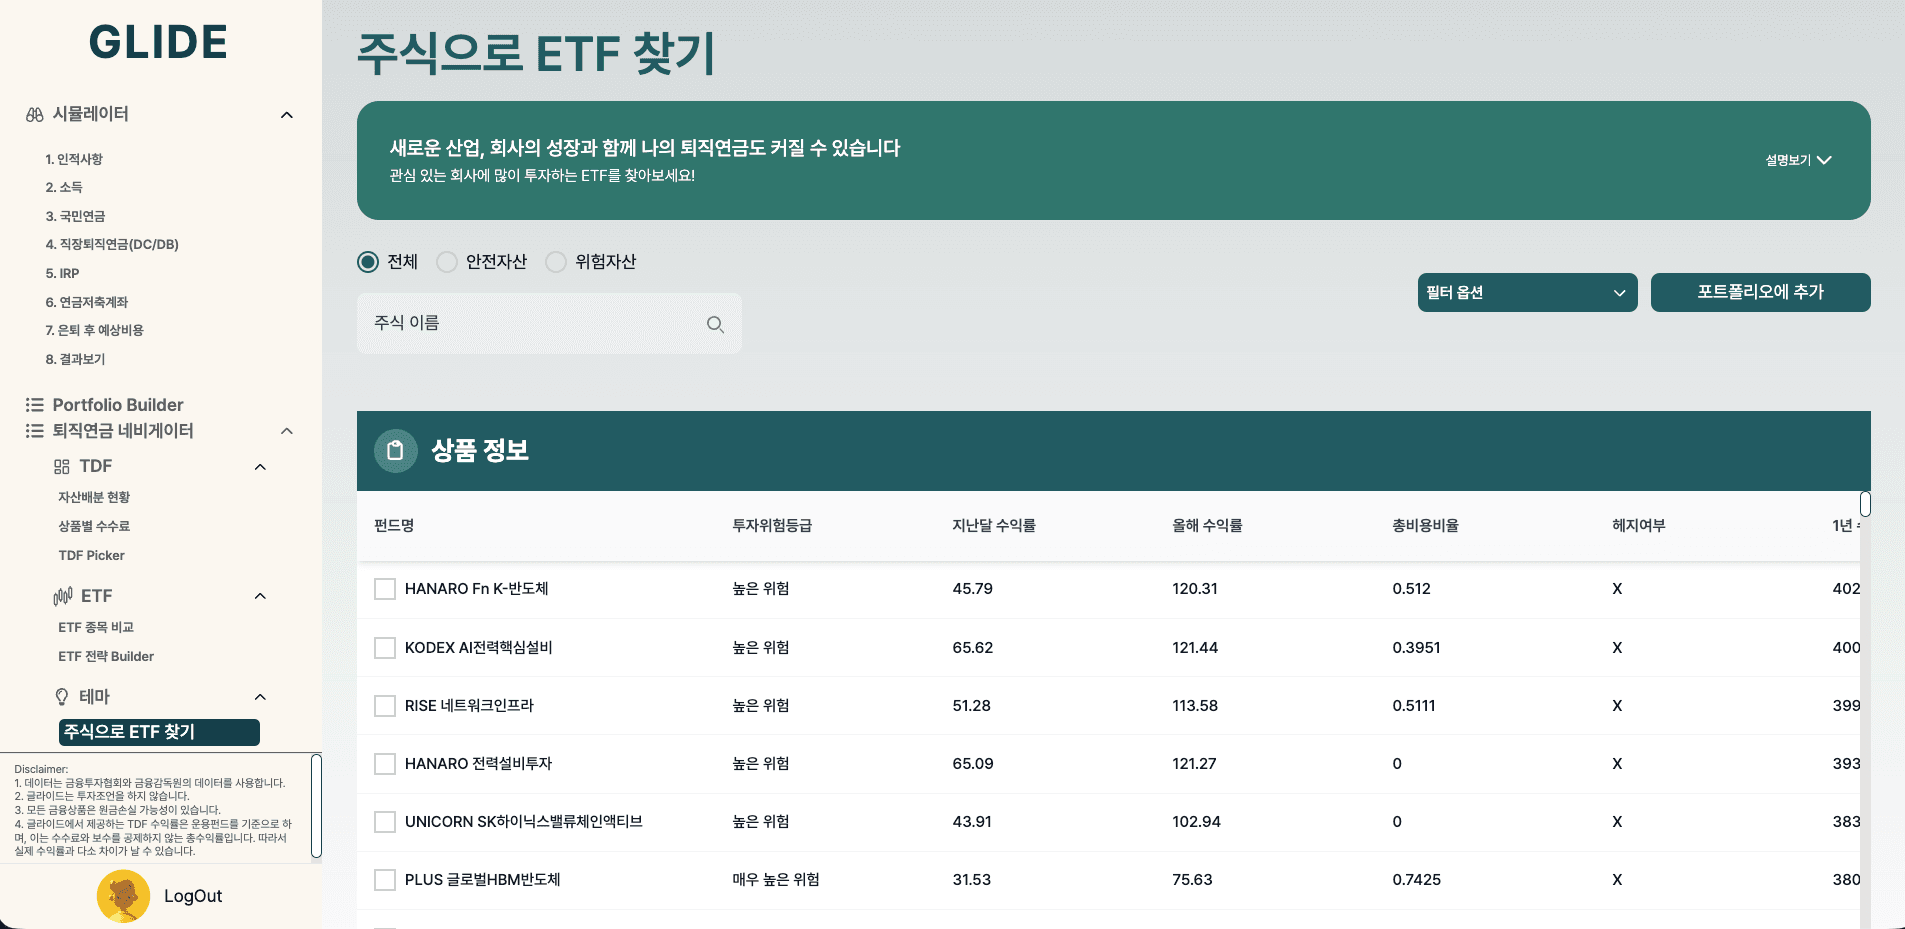Open 7. 은퇴 후 예상비용 item
The image size is (1905, 929).
point(94,330)
